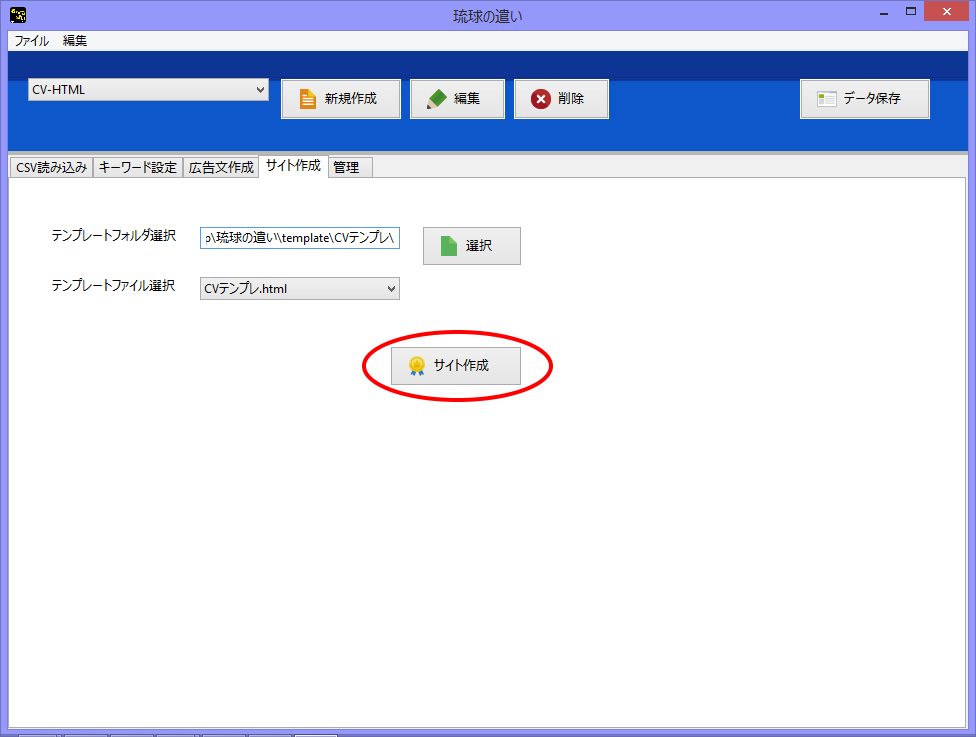976x737 pixels.
Task: Expand the CVテンプレ.html template file dropdown
Action: pyautogui.click(x=299, y=289)
